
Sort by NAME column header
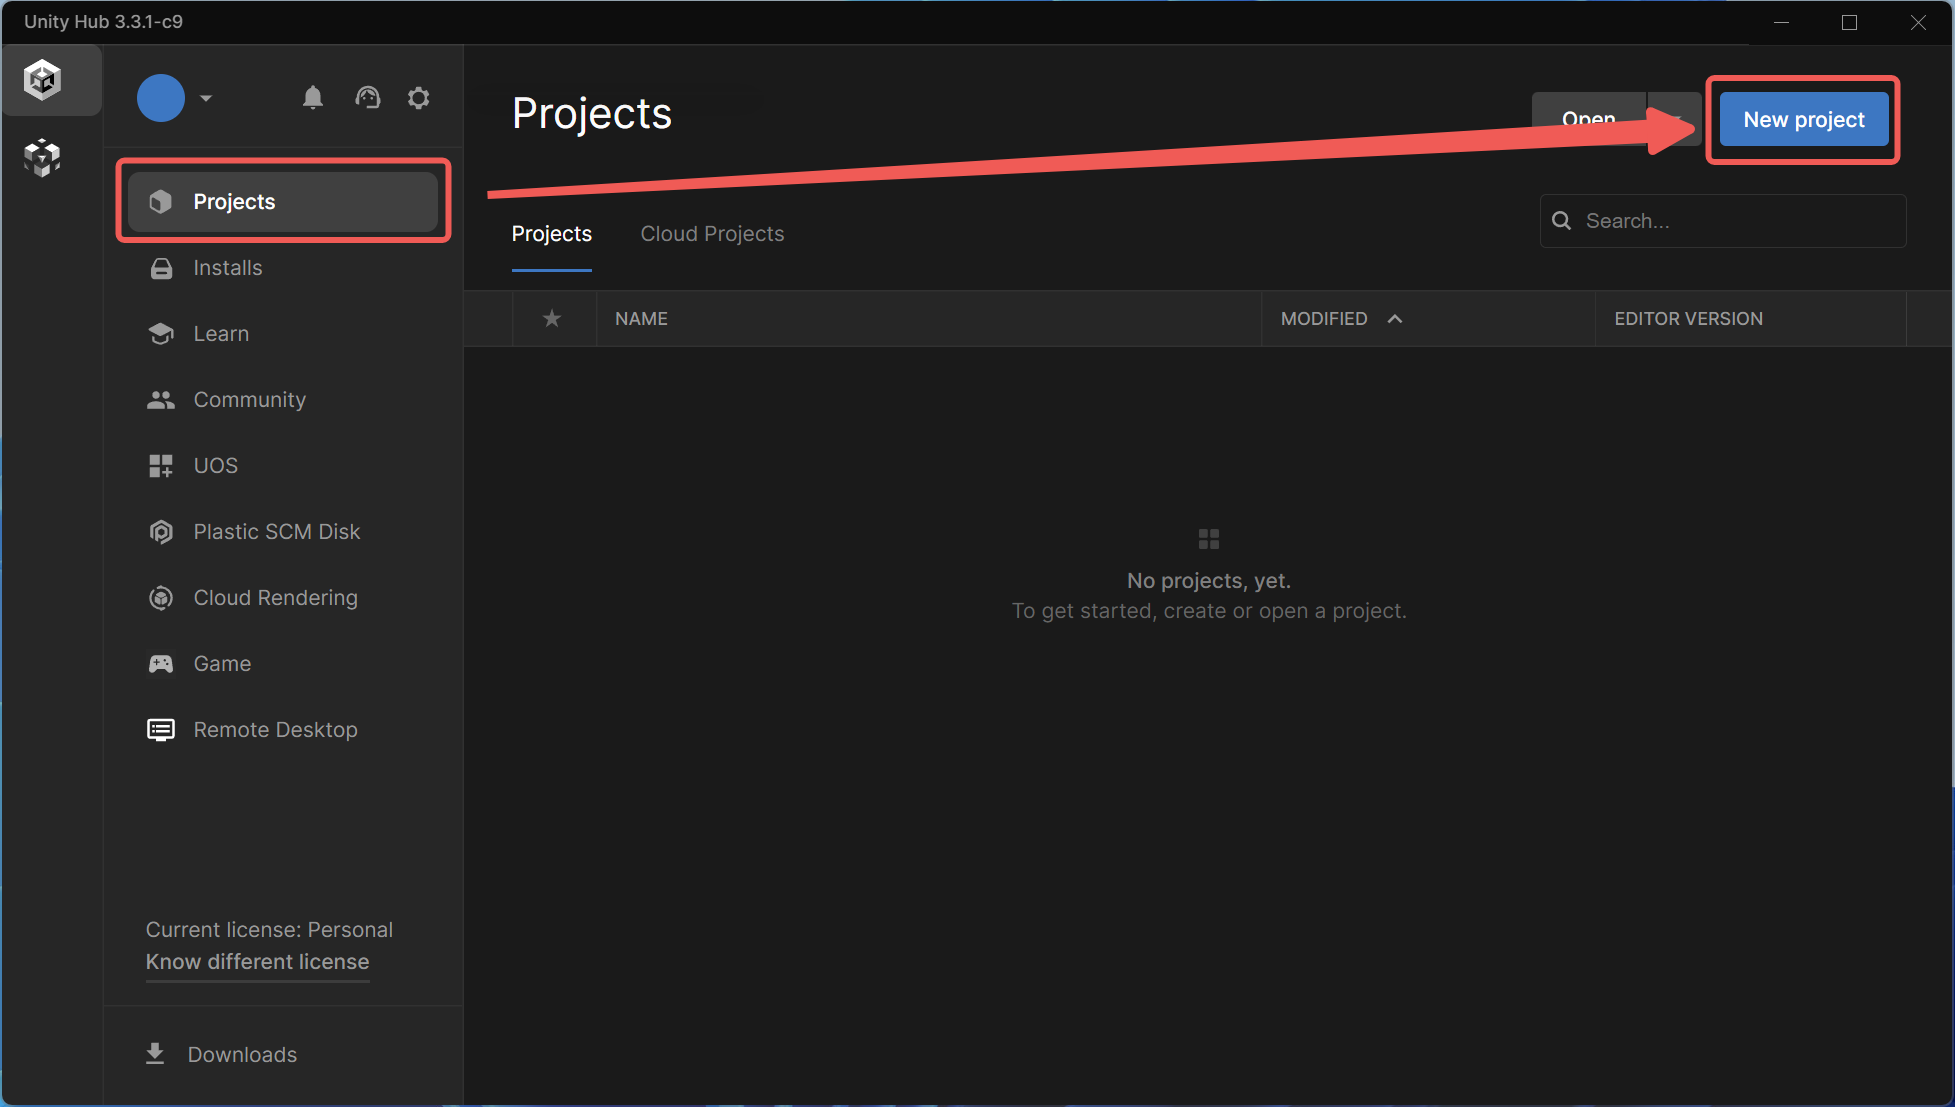(x=641, y=319)
